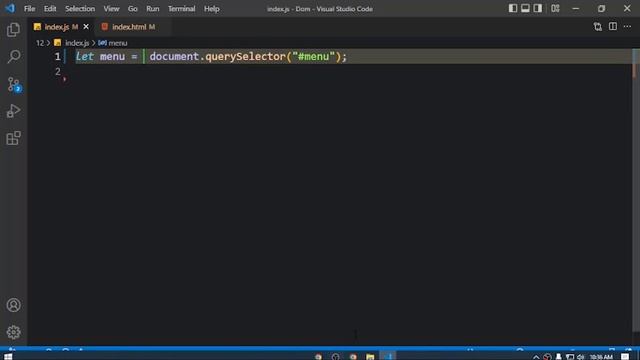The width and height of the screenshot is (640, 360).
Task: Click line number 2 in gutter
Action: 58,71
